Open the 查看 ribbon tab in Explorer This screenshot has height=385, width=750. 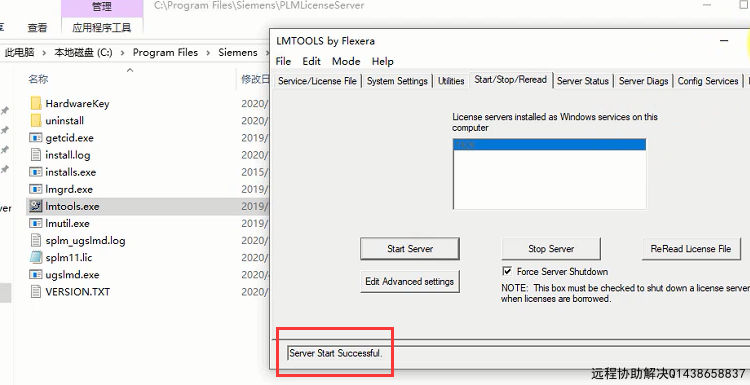click(37, 28)
